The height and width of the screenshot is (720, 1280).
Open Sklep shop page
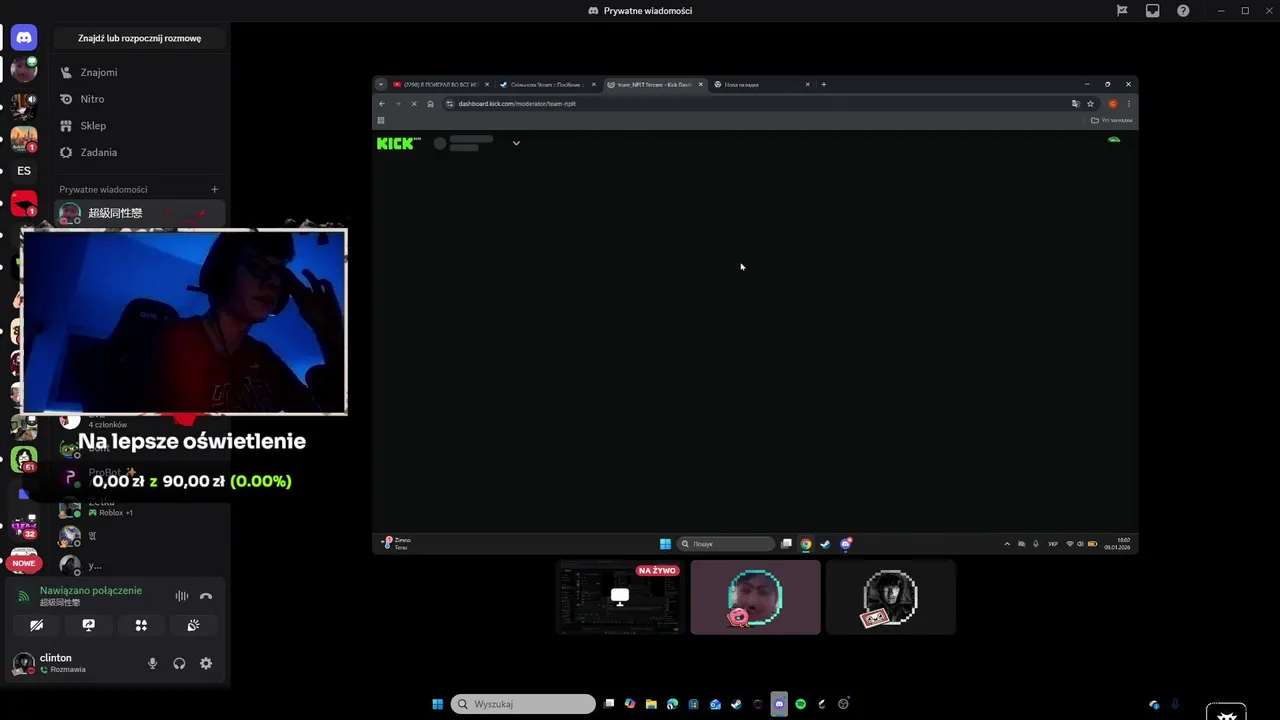click(140, 126)
